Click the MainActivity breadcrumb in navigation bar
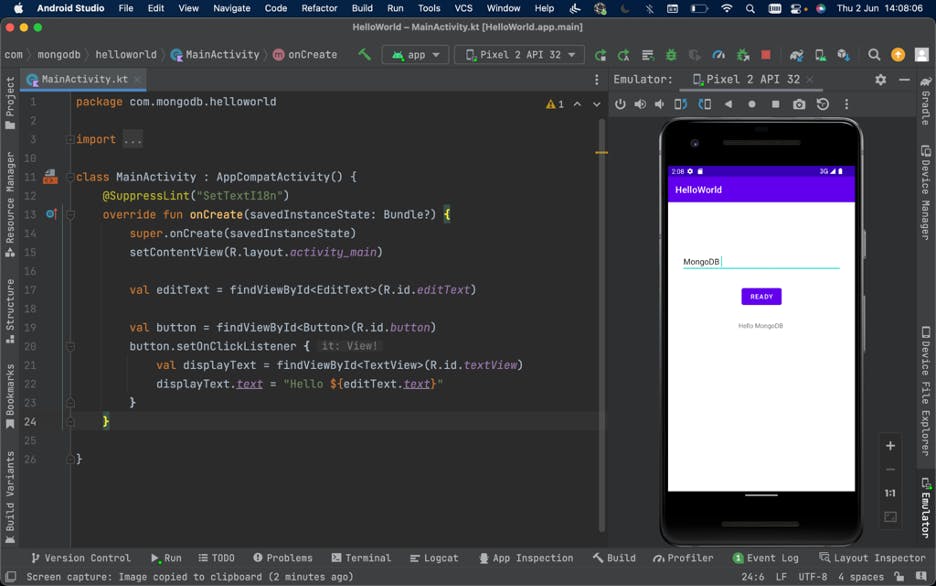This screenshot has width=936, height=586. point(215,55)
